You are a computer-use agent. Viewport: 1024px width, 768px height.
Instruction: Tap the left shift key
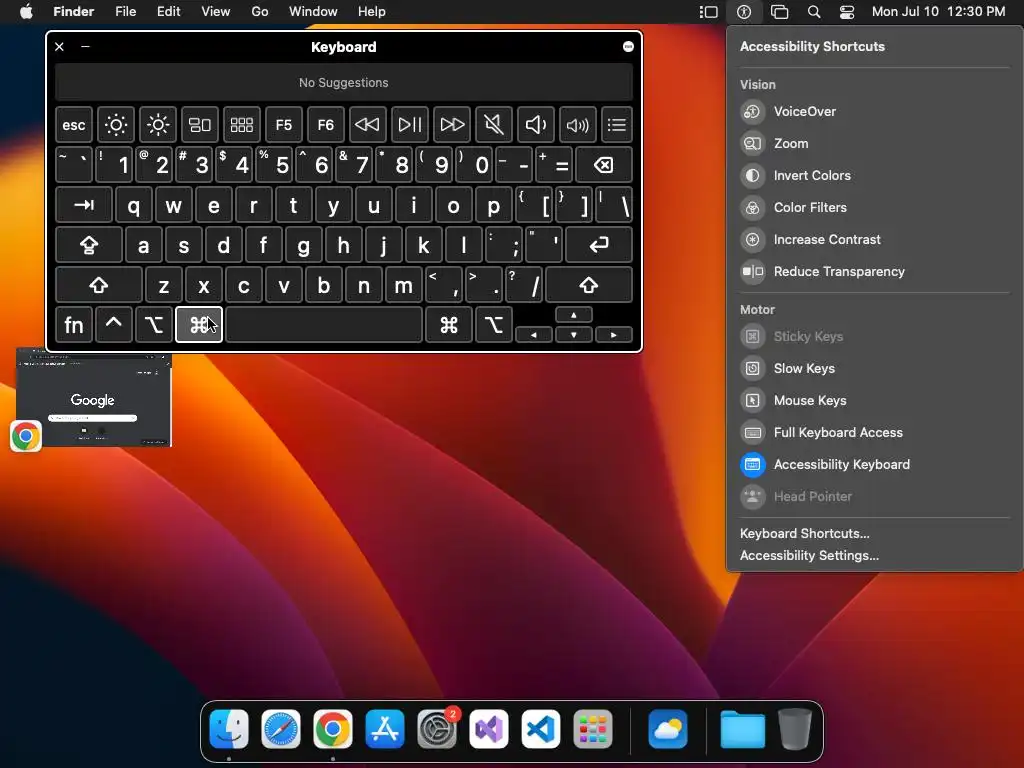point(99,285)
